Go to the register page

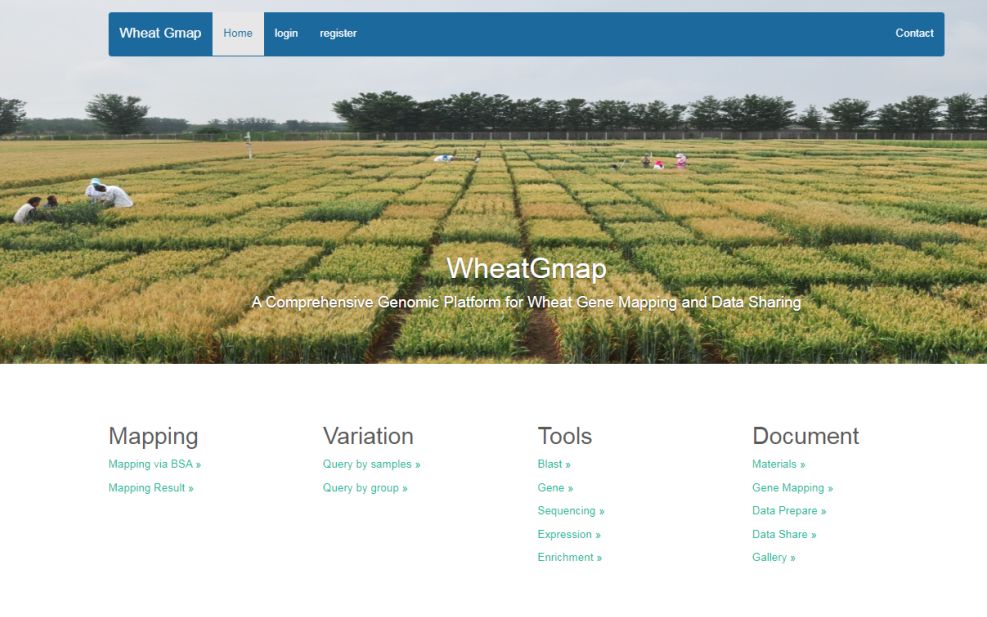[x=338, y=33]
